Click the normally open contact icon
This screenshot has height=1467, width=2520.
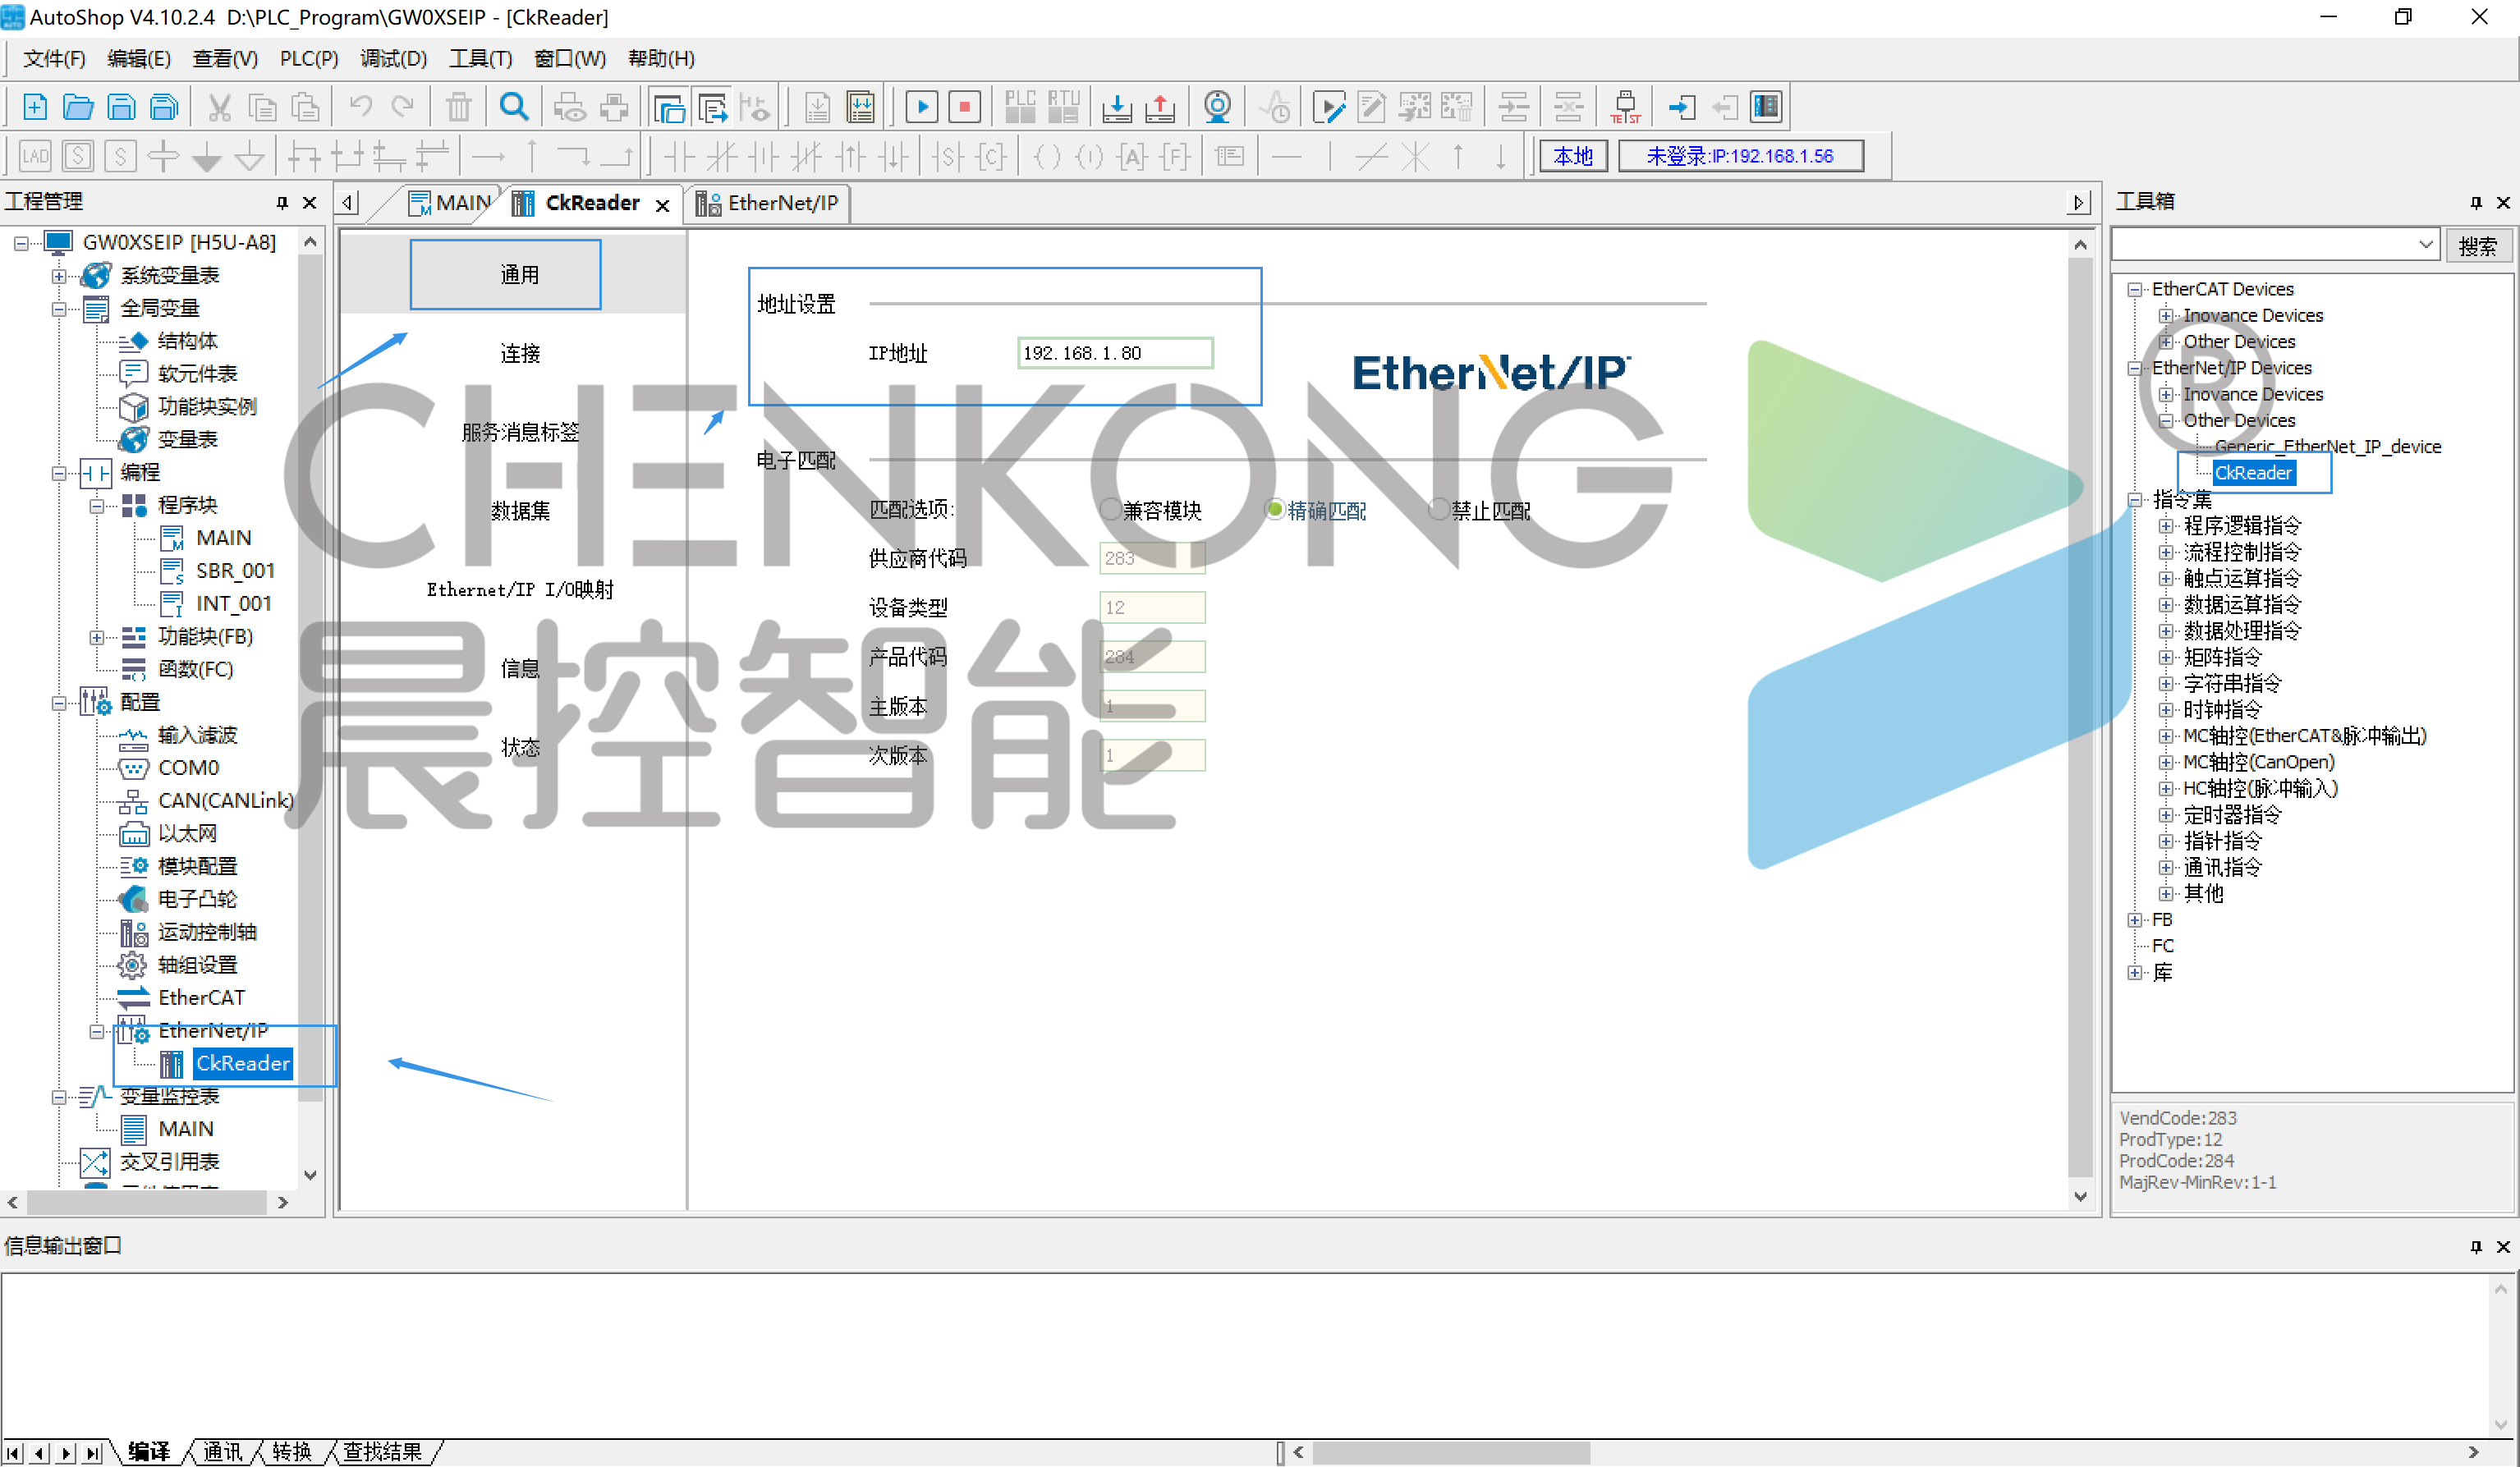pos(679,156)
